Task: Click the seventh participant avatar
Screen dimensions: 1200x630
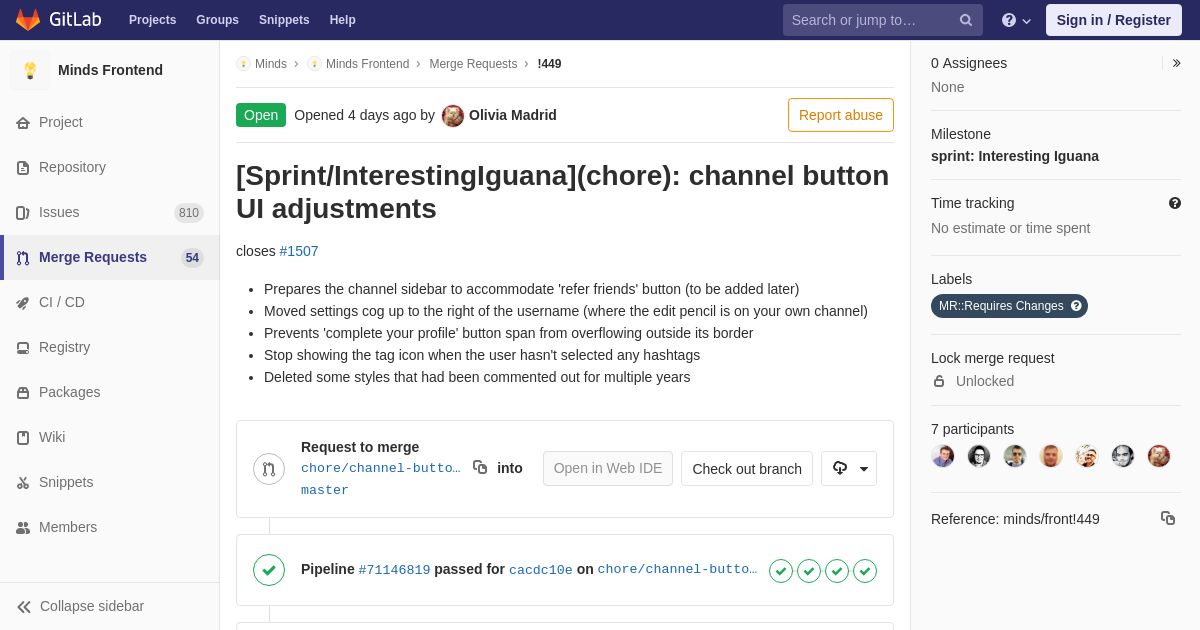Action: [x=1159, y=456]
